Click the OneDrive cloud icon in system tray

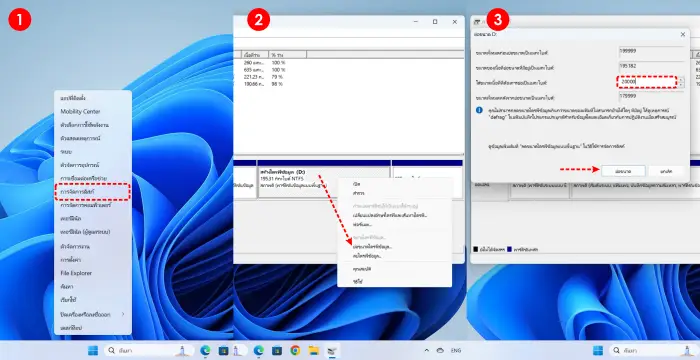[441, 351]
